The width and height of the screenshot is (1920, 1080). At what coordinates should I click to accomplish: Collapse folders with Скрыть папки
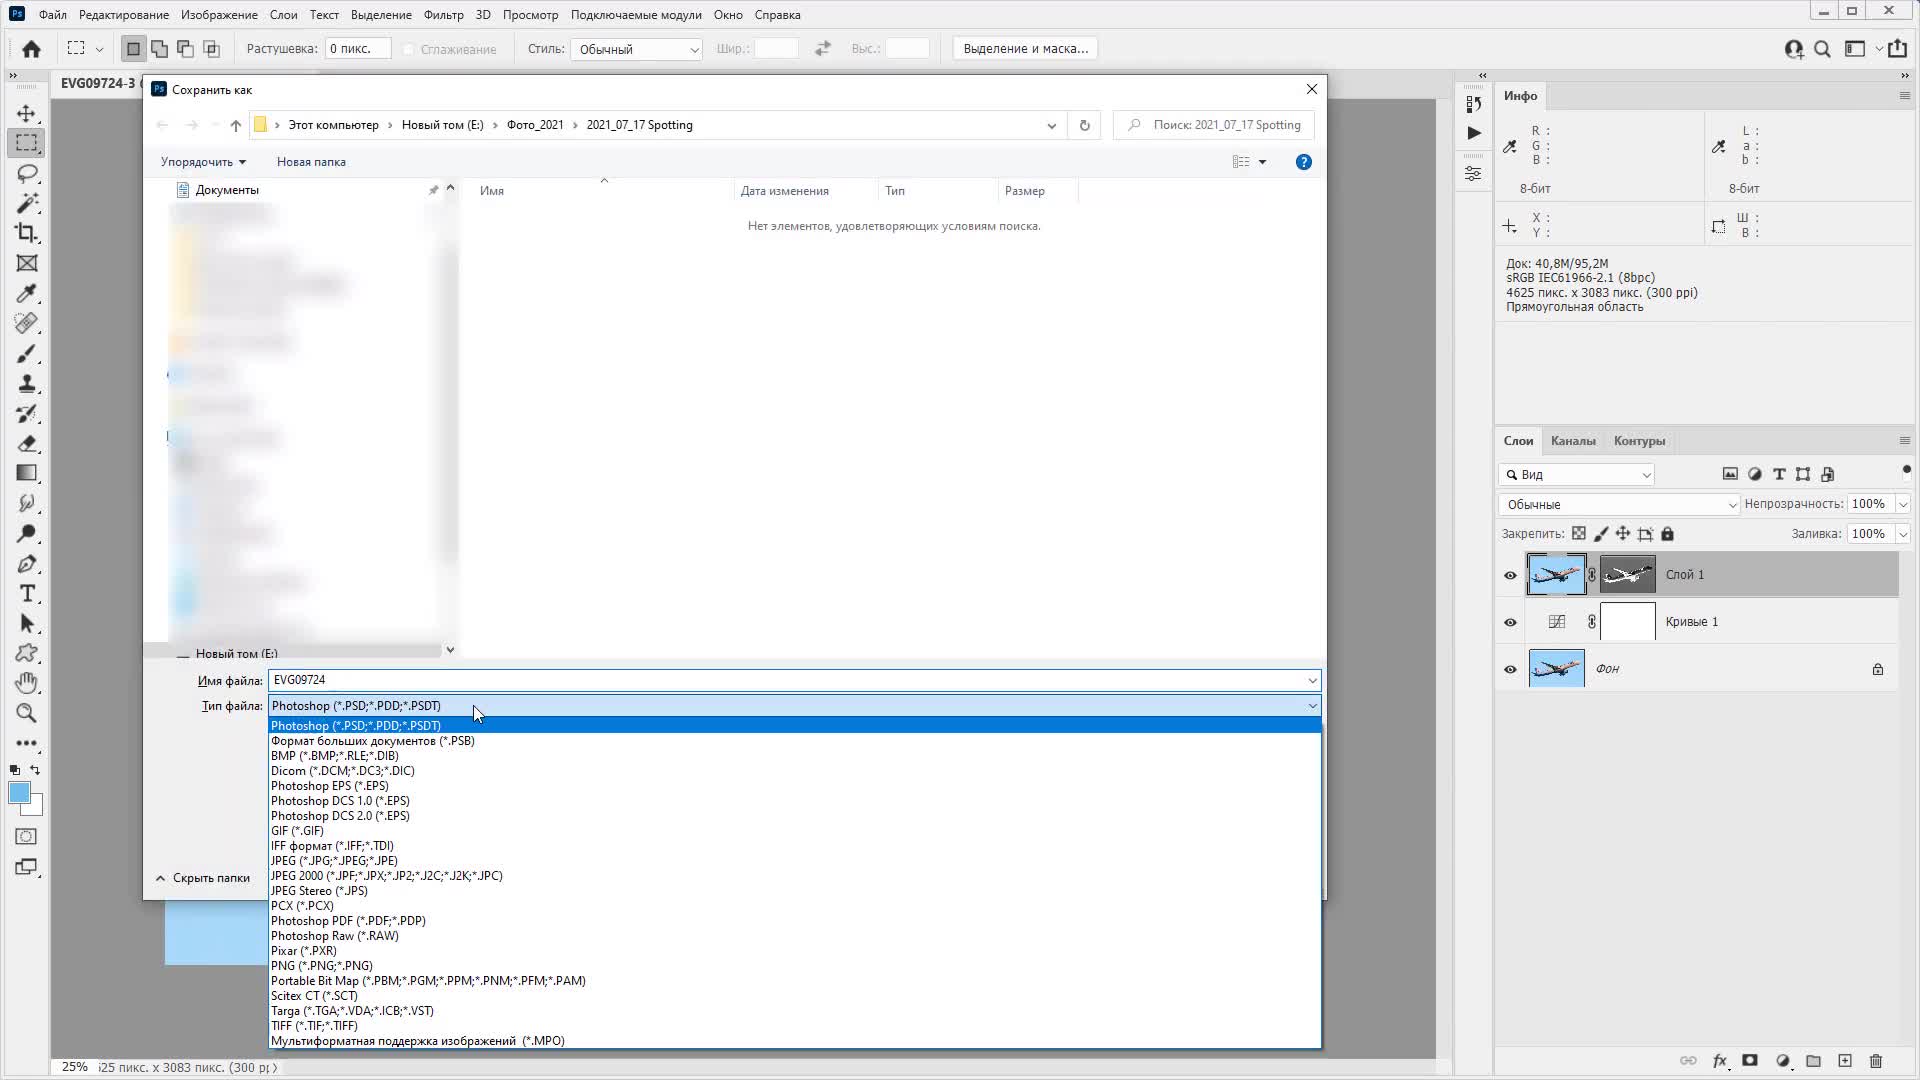pos(203,878)
